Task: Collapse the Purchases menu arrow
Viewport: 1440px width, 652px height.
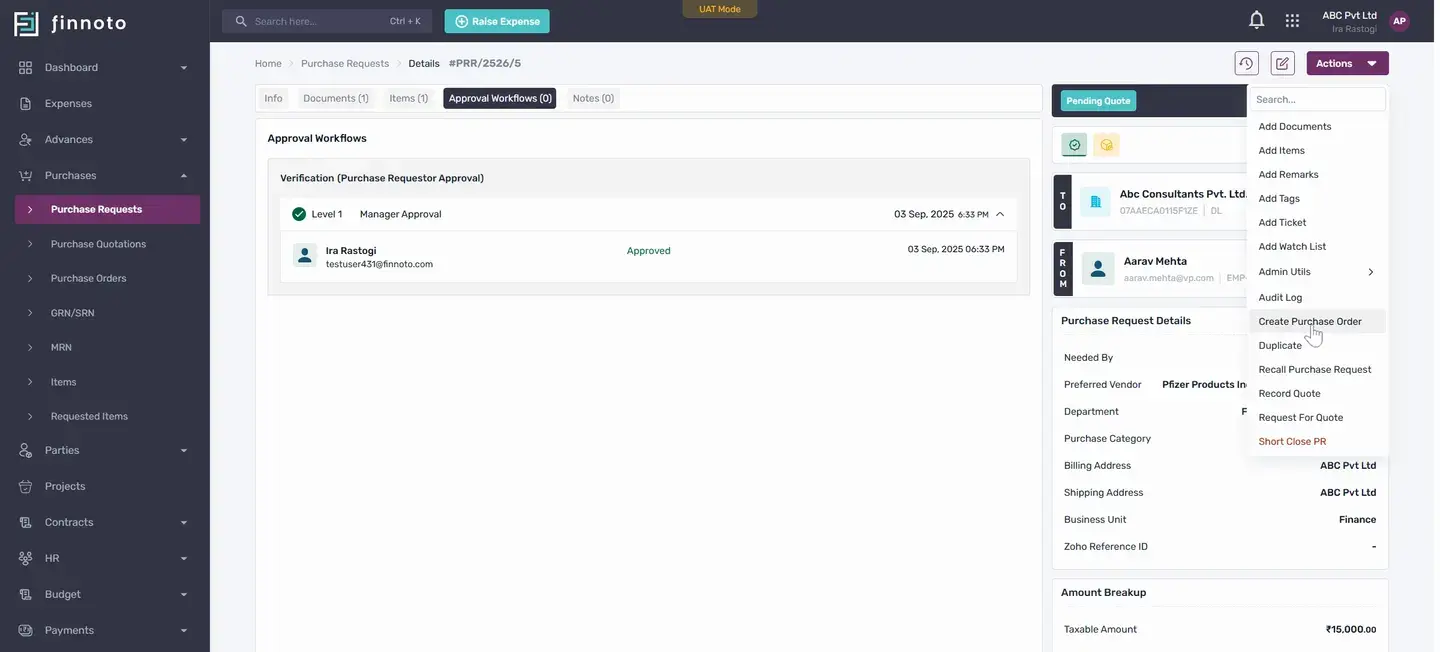Action: (x=183, y=176)
